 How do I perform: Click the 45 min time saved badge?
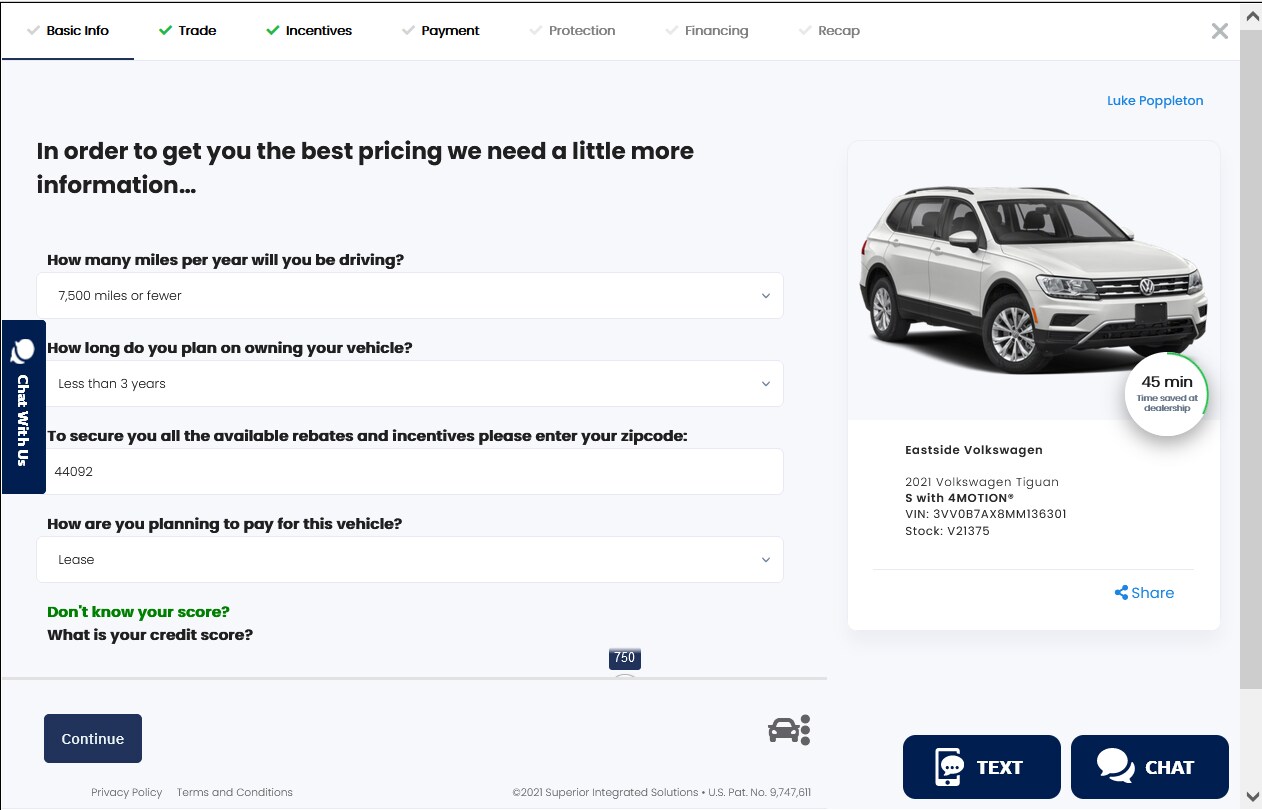(x=1166, y=394)
